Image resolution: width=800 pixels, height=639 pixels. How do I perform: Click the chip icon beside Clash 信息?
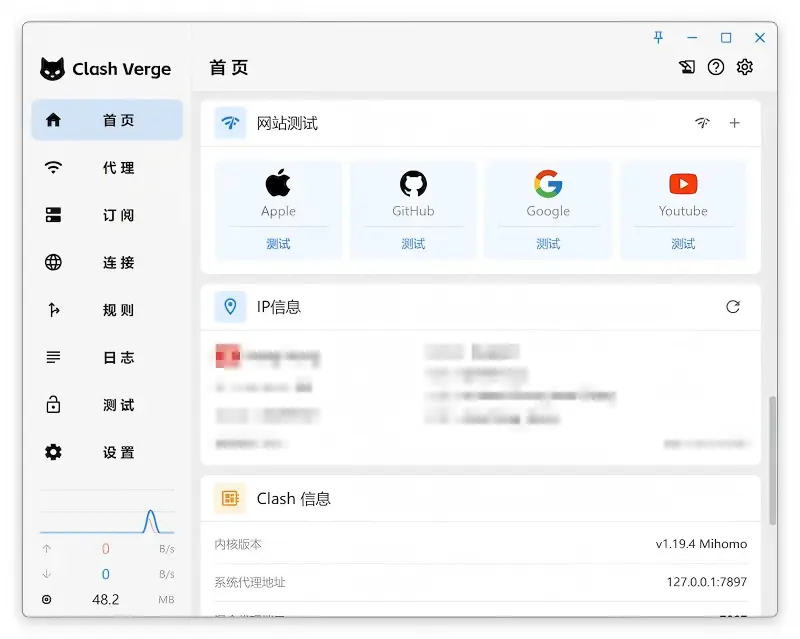click(230, 498)
